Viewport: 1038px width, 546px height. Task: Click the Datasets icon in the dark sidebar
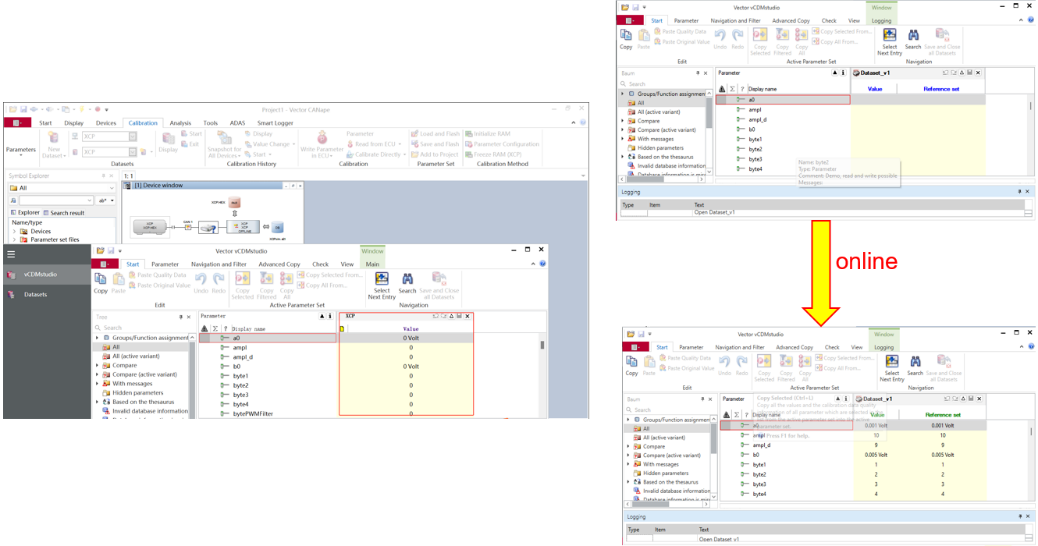(x=11, y=295)
